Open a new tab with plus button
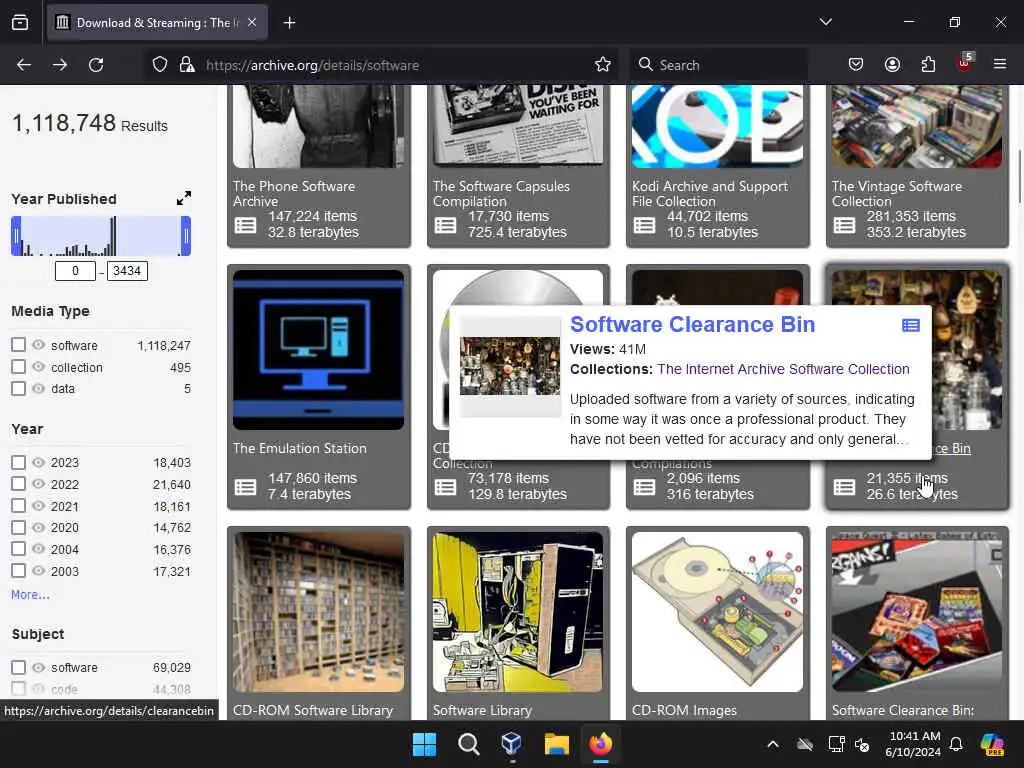 [x=289, y=23]
